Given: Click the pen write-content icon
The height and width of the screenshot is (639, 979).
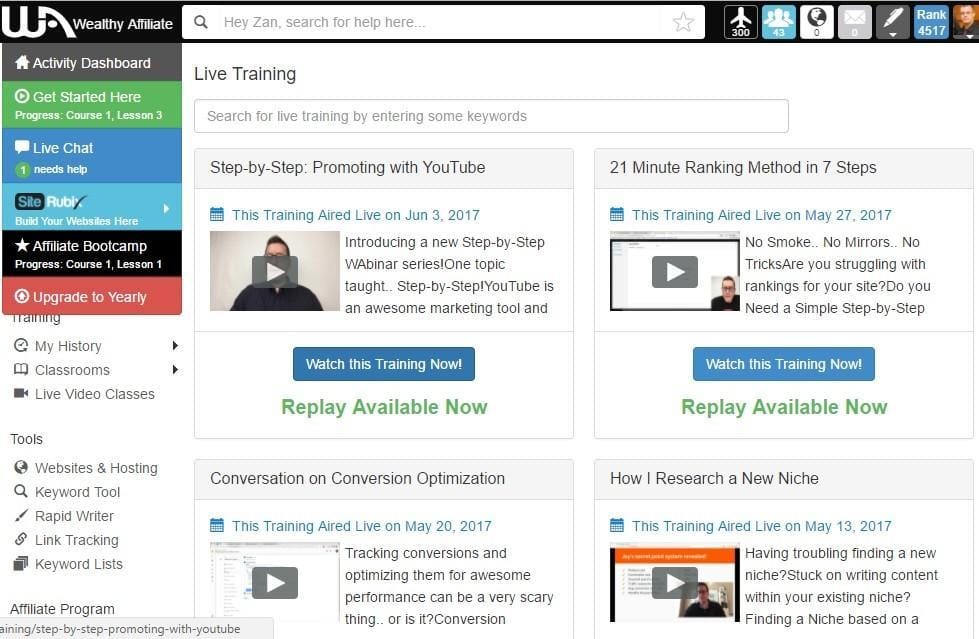Looking at the screenshot, I should [x=893, y=22].
